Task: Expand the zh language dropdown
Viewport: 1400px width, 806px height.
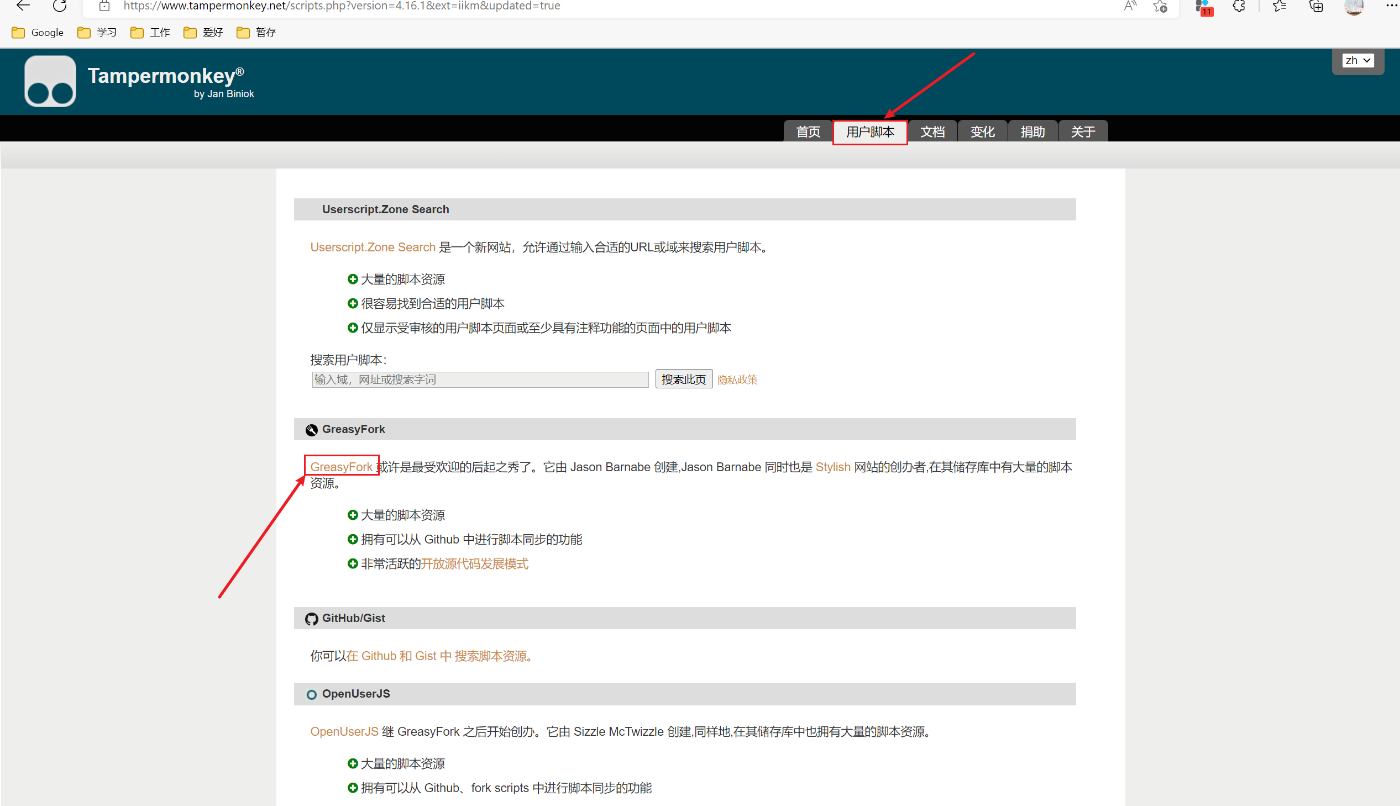Action: (1358, 60)
